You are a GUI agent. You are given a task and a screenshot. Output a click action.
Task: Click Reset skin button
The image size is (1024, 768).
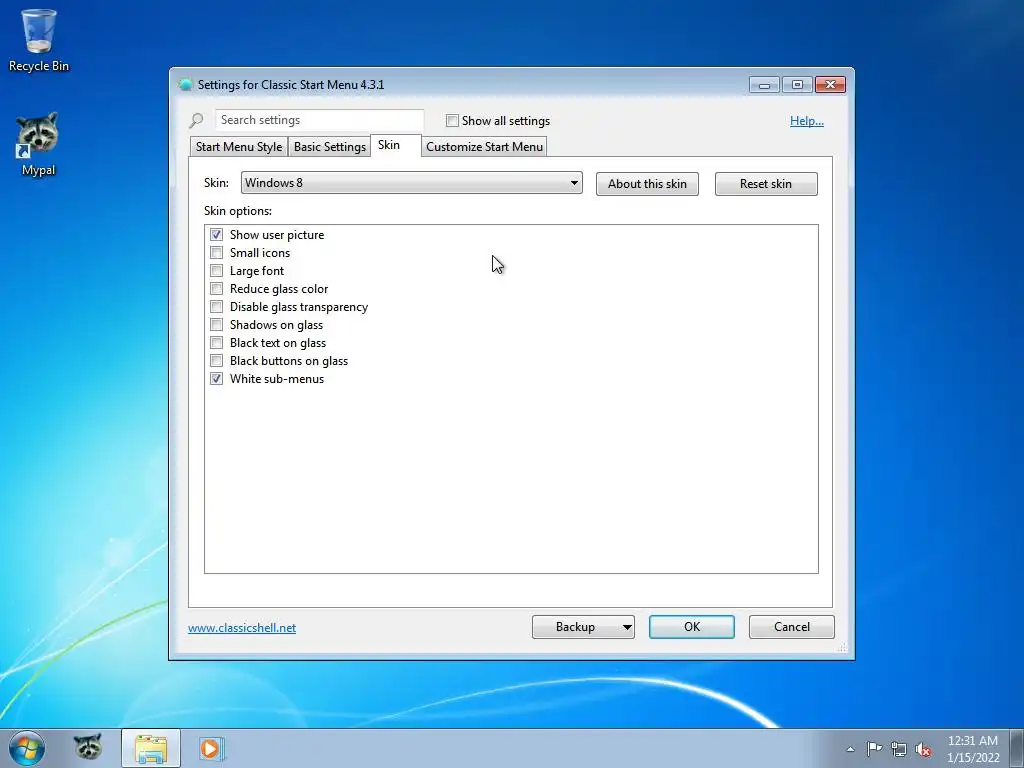[x=766, y=184]
